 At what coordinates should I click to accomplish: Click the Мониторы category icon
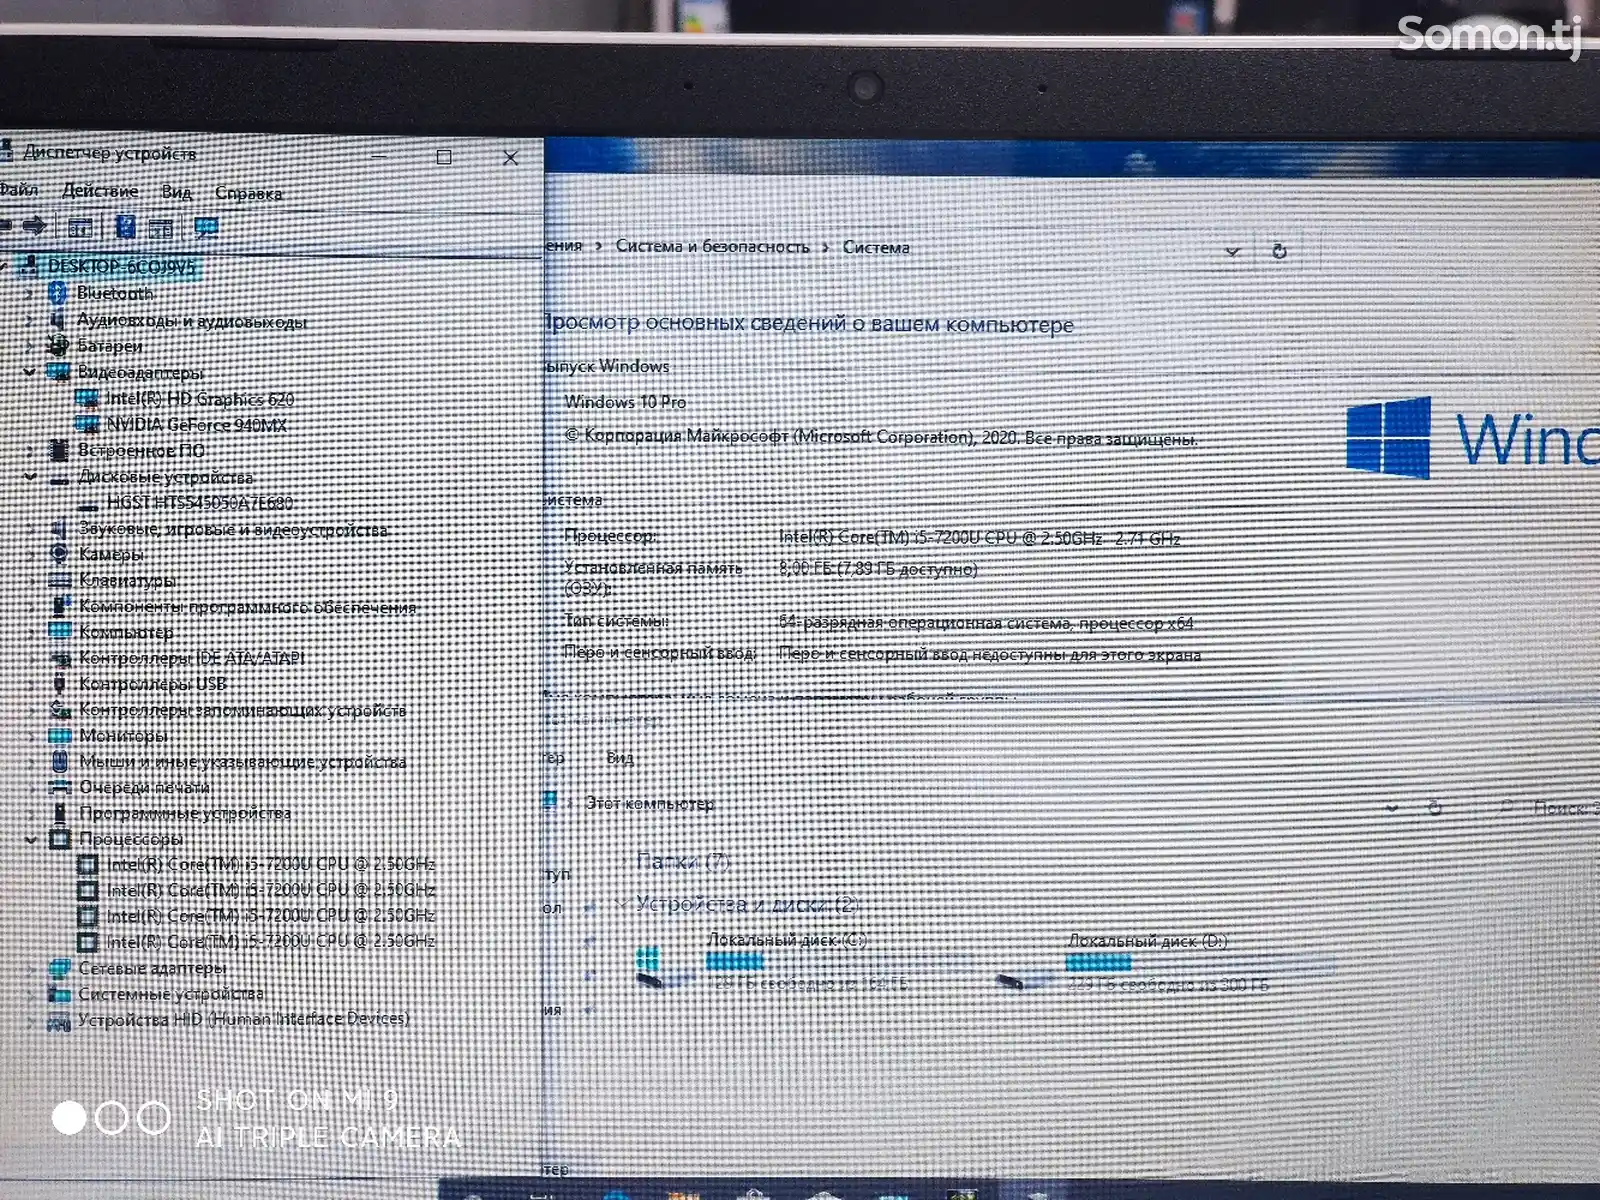pos(60,736)
